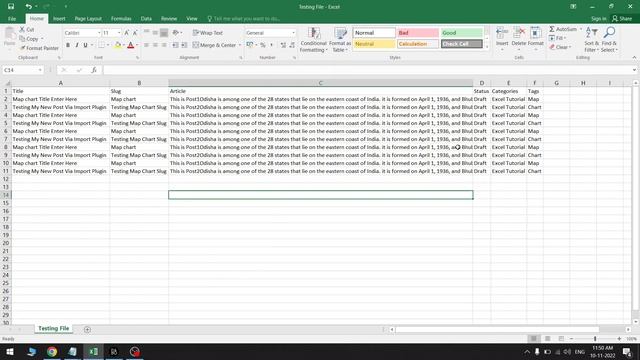This screenshot has height=360, width=640.
Task: Toggle Wrap Text for the cell
Action: click(208, 33)
